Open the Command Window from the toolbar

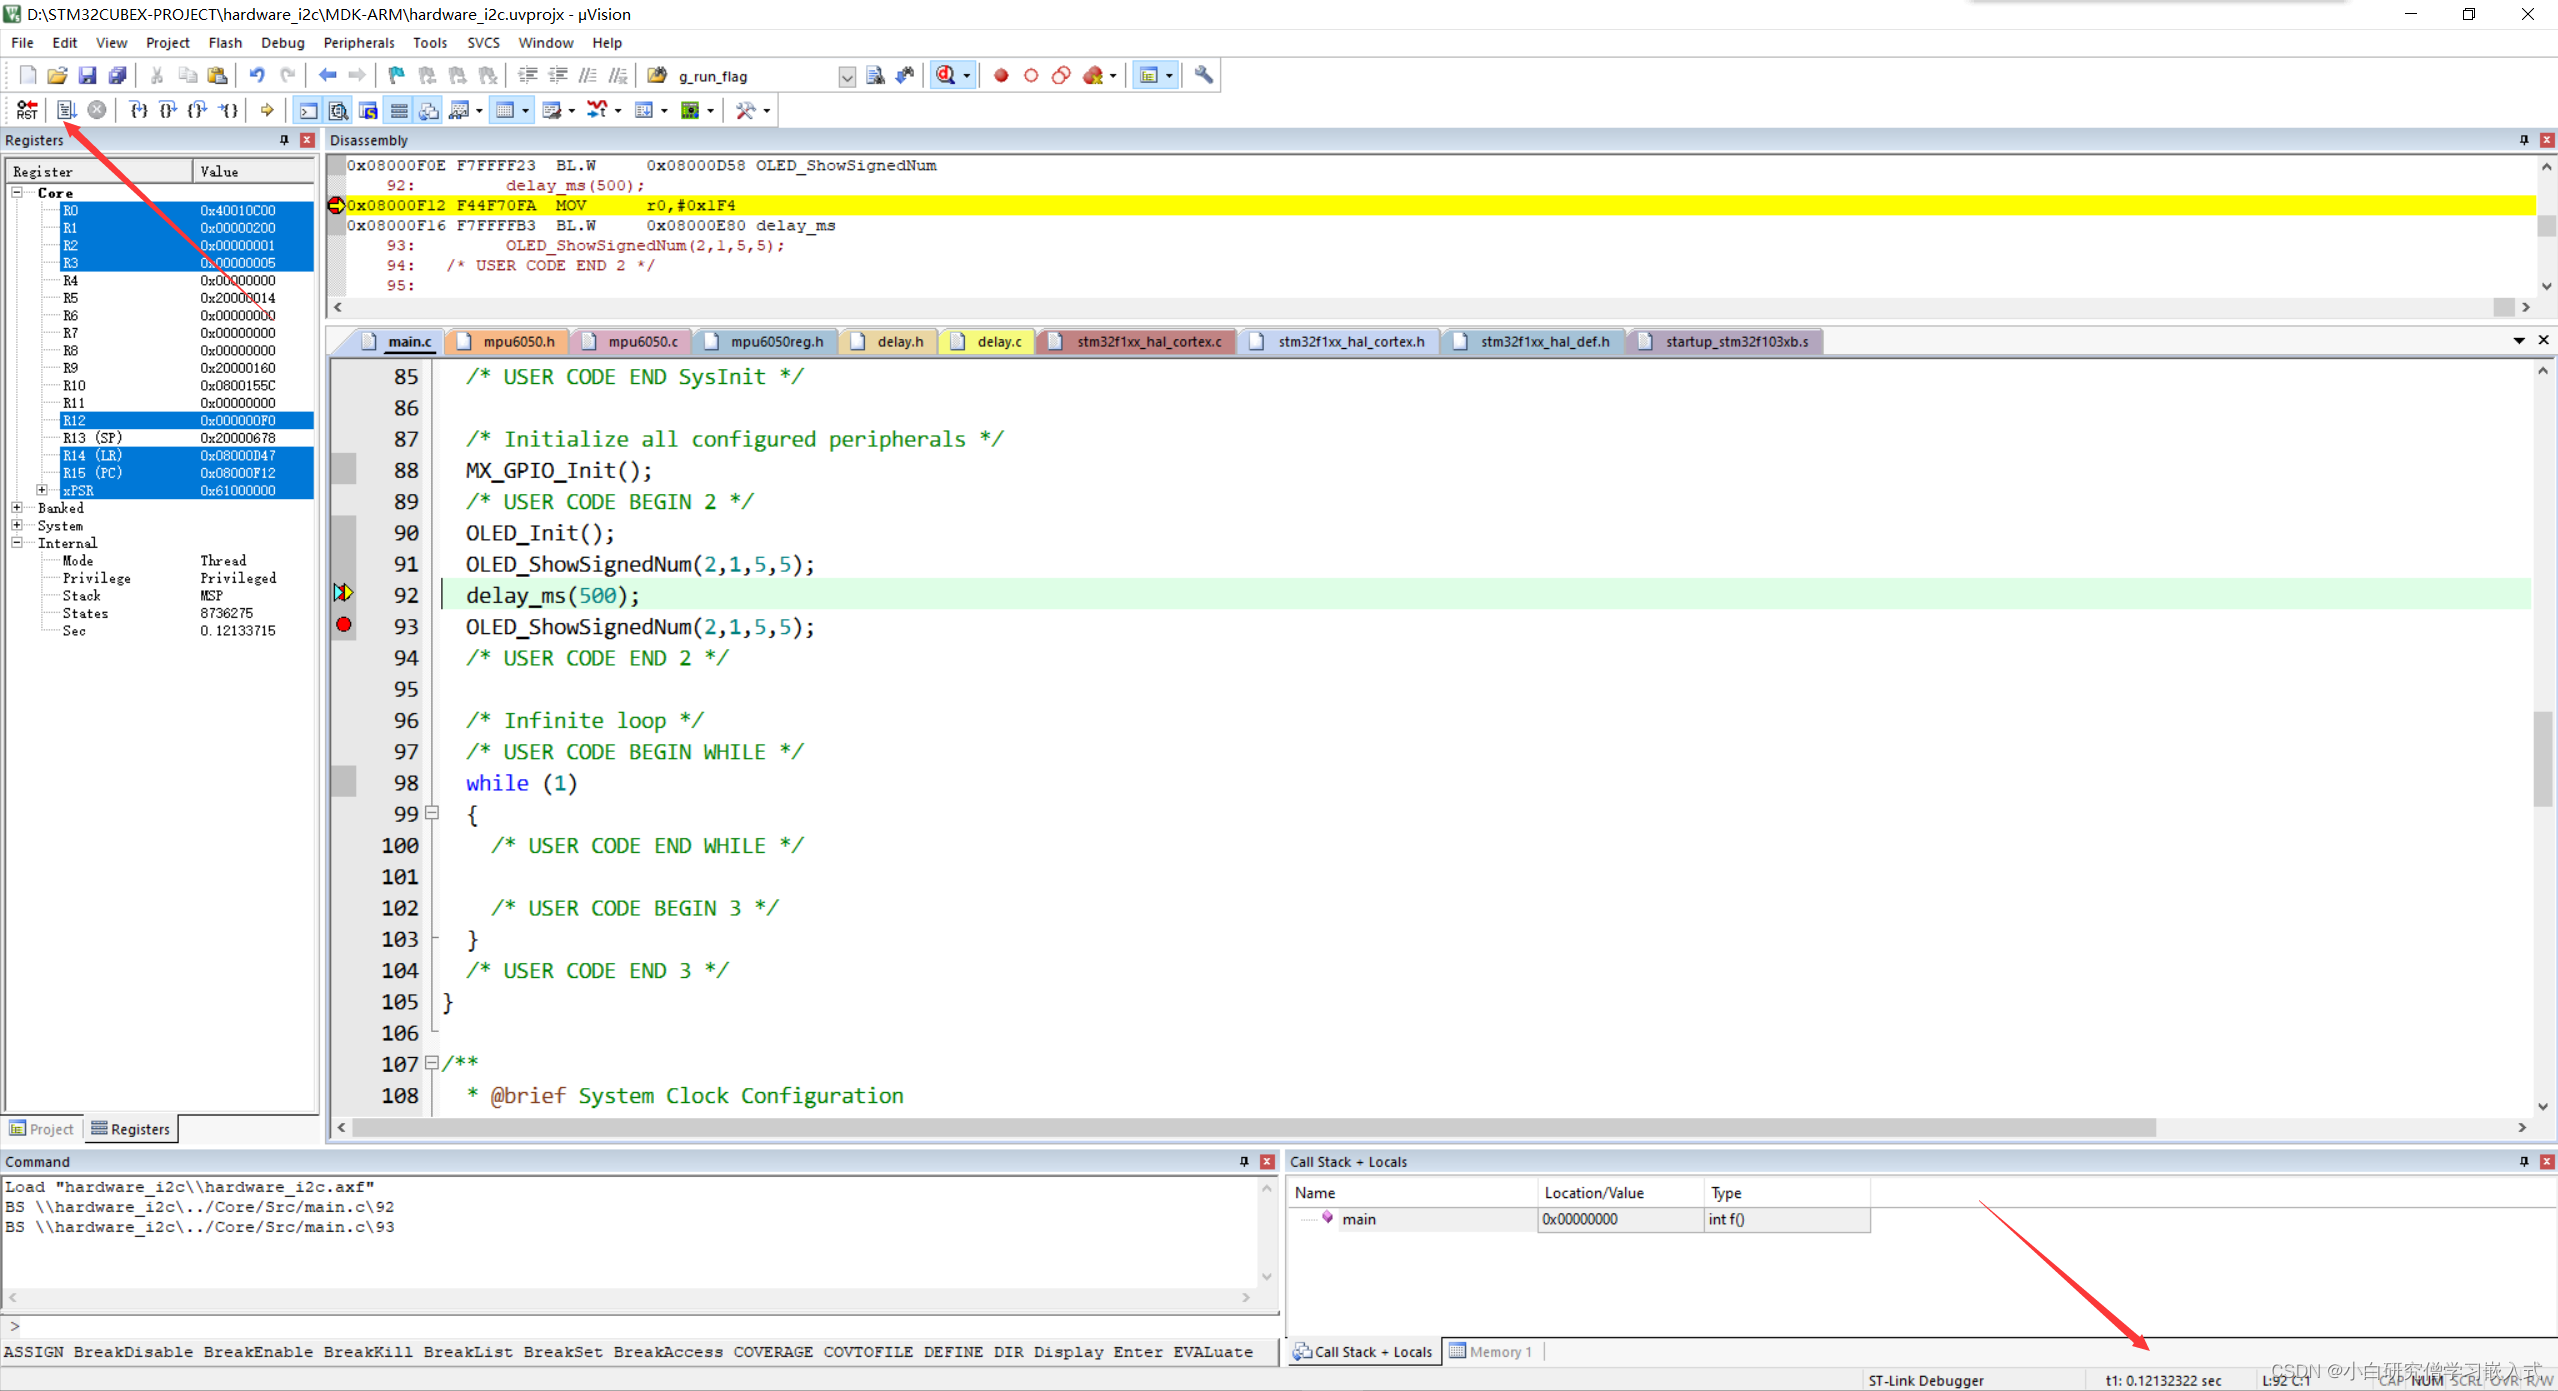point(307,110)
